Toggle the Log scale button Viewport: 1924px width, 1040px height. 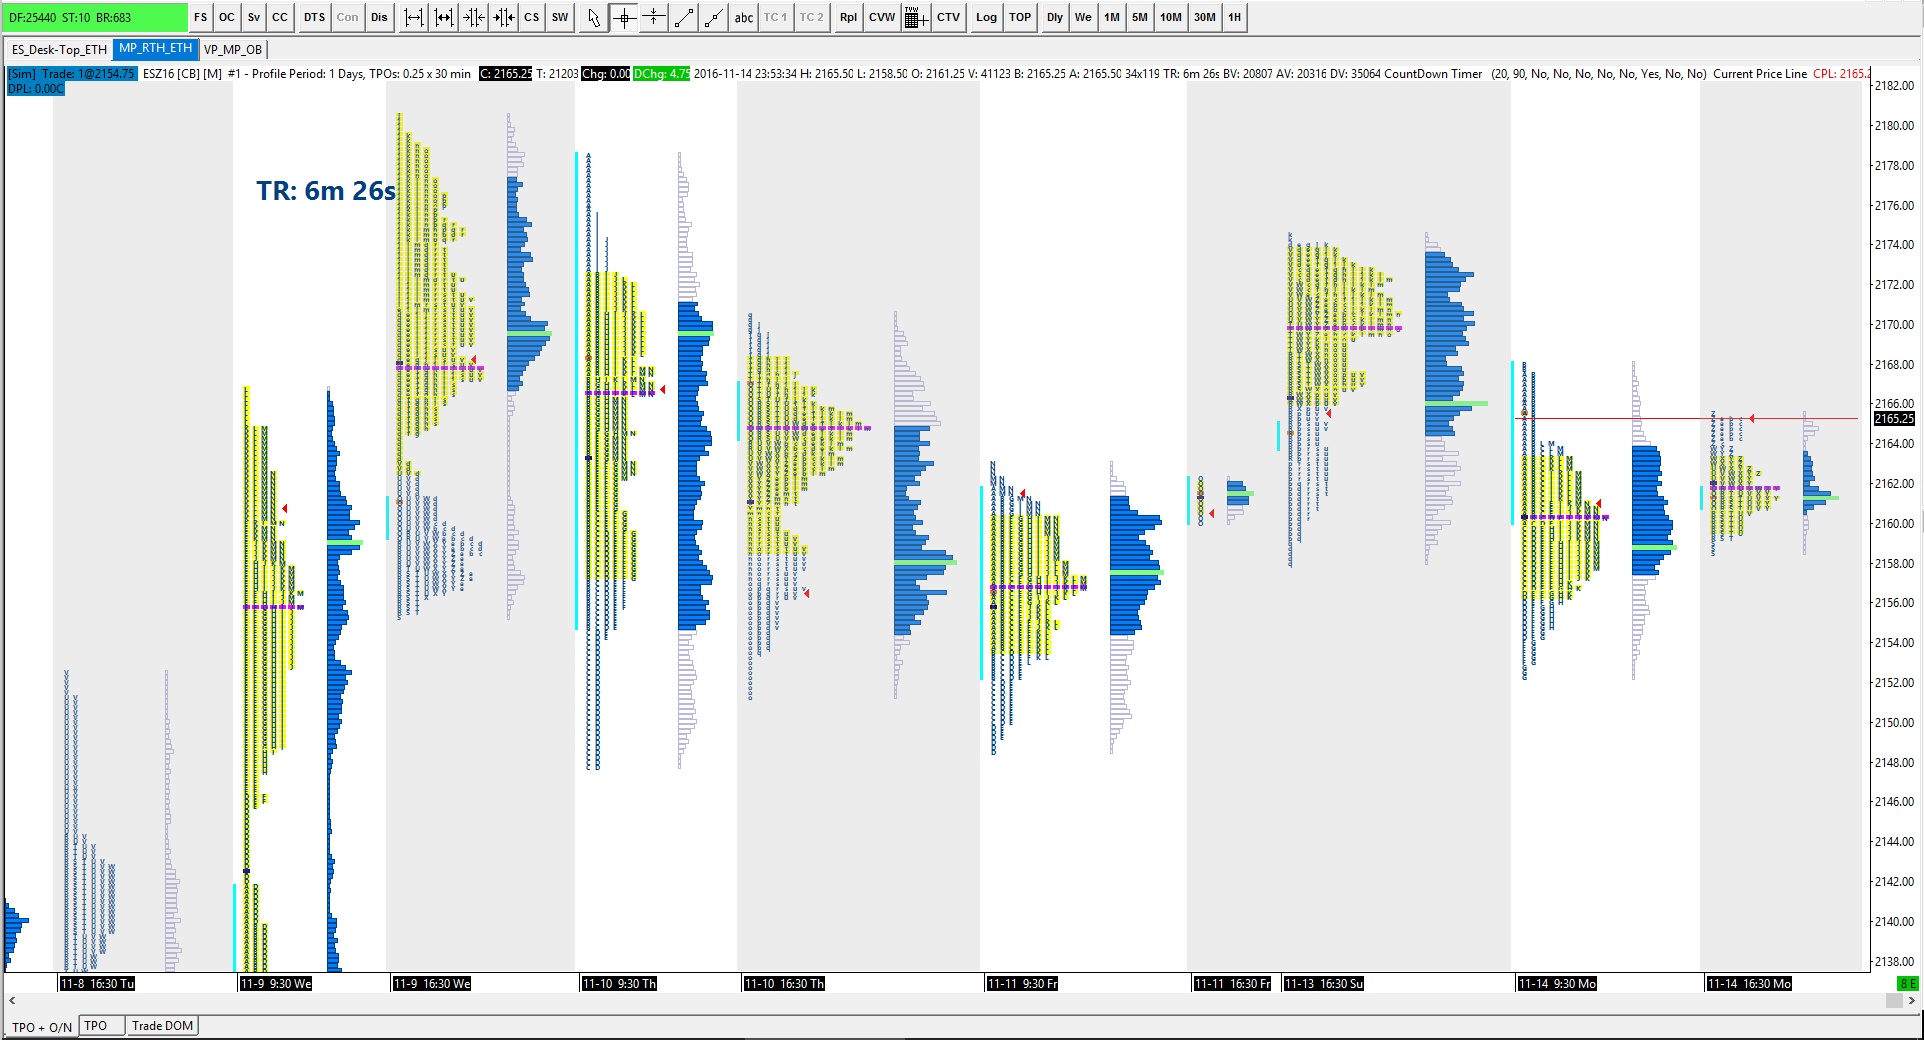point(987,18)
